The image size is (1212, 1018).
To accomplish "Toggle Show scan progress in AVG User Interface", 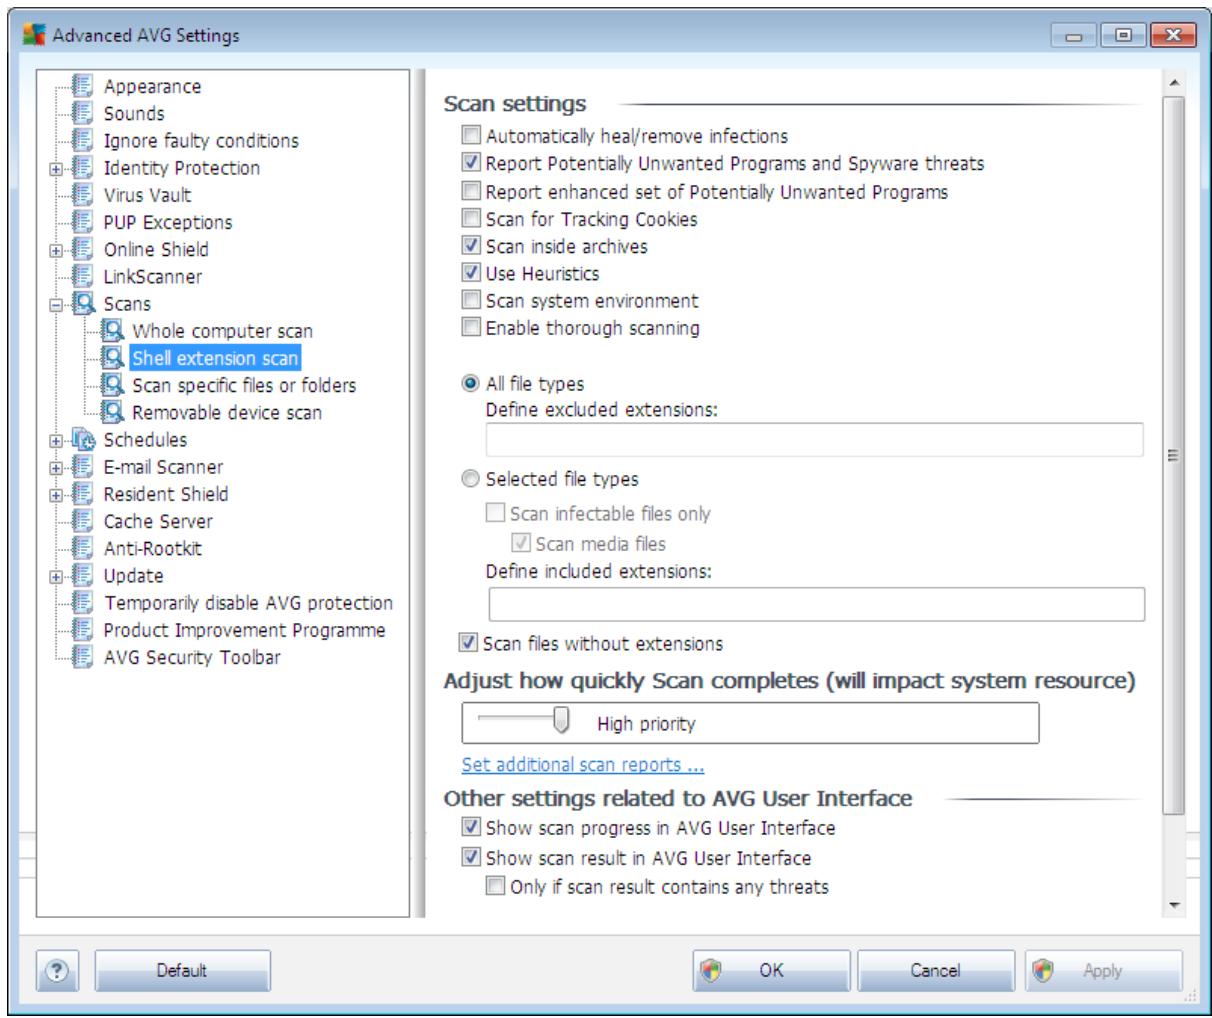I will click(471, 828).
